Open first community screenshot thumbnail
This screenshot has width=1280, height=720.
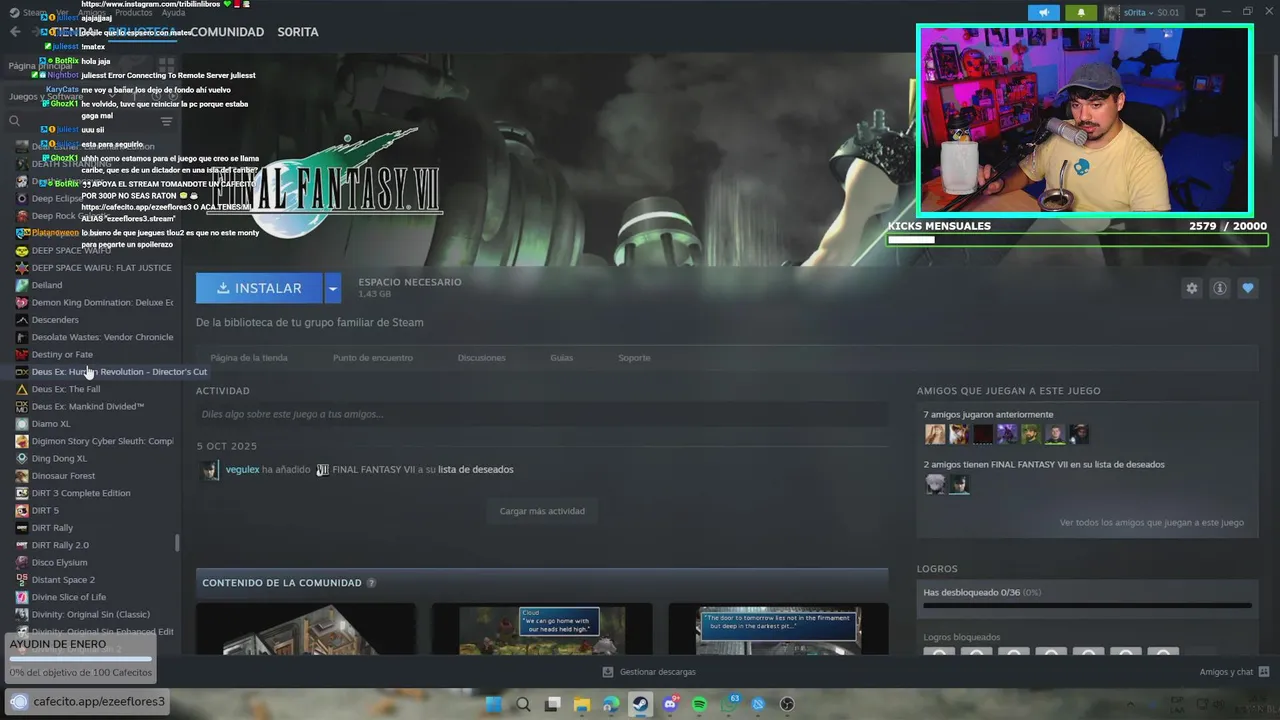306,629
